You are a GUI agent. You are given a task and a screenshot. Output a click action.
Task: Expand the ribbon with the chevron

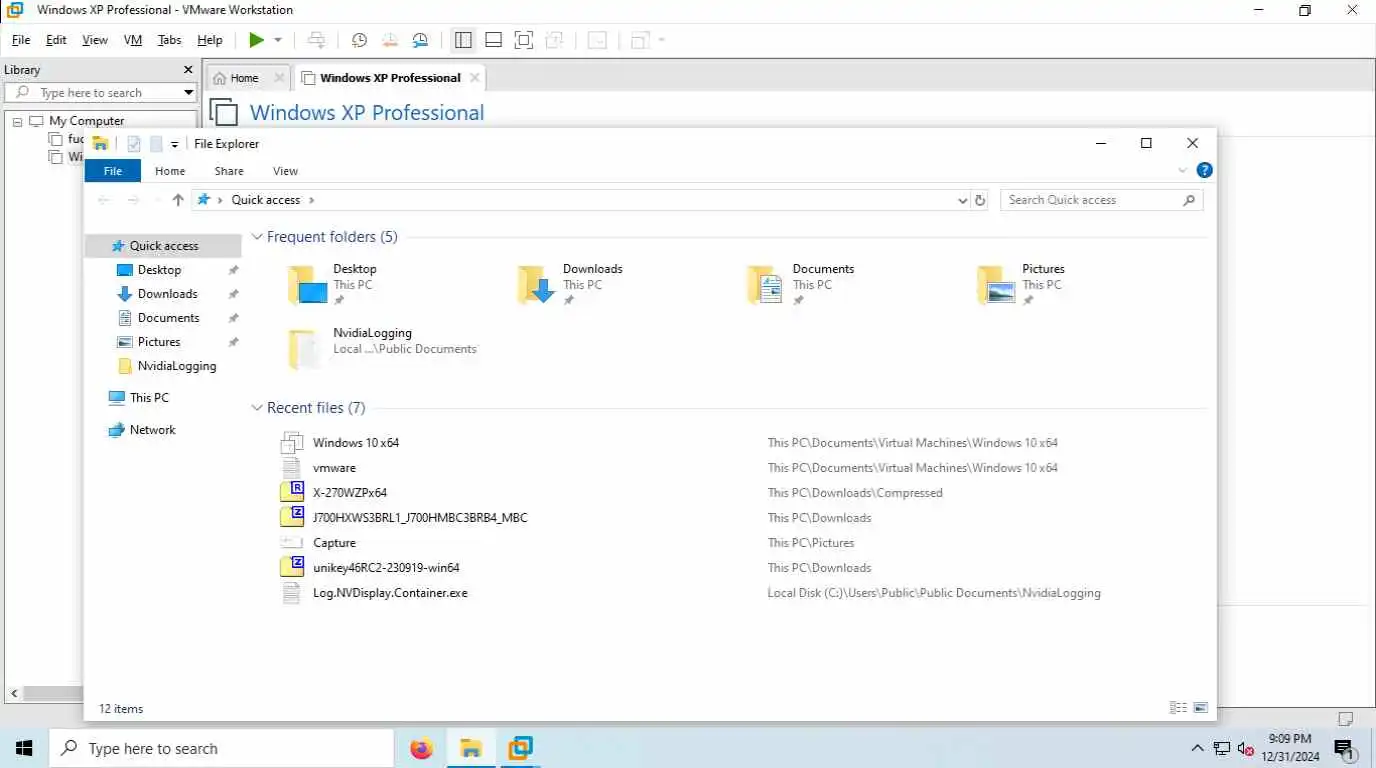(1183, 171)
